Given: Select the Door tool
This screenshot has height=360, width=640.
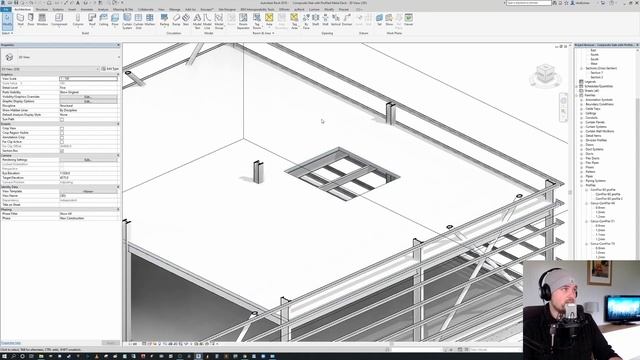Looking at the screenshot, I should click(31, 20).
